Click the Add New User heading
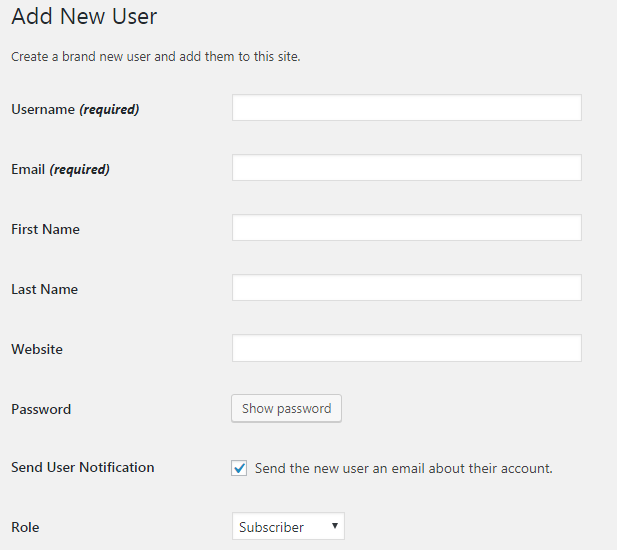This screenshot has height=550, width=617. point(84,17)
